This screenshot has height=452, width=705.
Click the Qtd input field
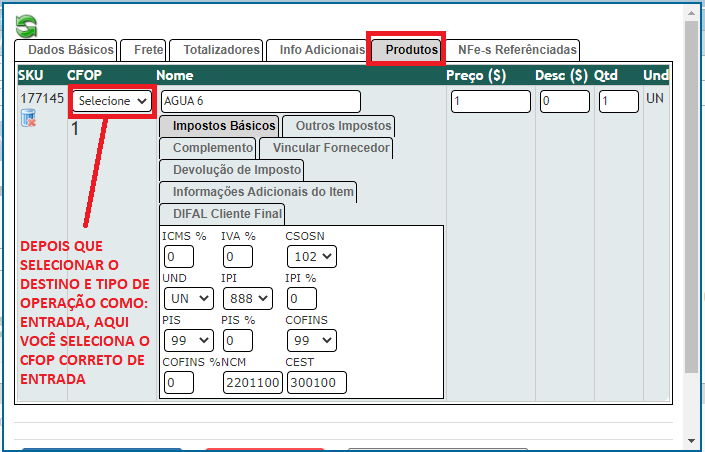click(619, 101)
